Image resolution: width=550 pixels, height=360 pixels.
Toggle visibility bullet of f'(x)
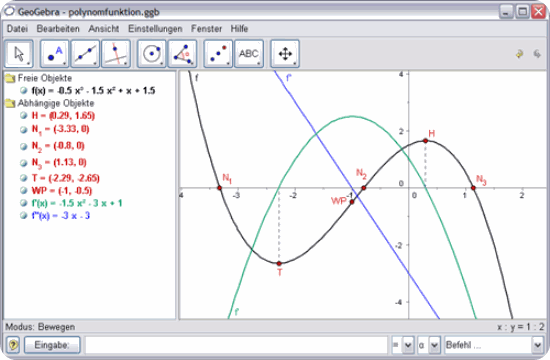(x=24, y=203)
